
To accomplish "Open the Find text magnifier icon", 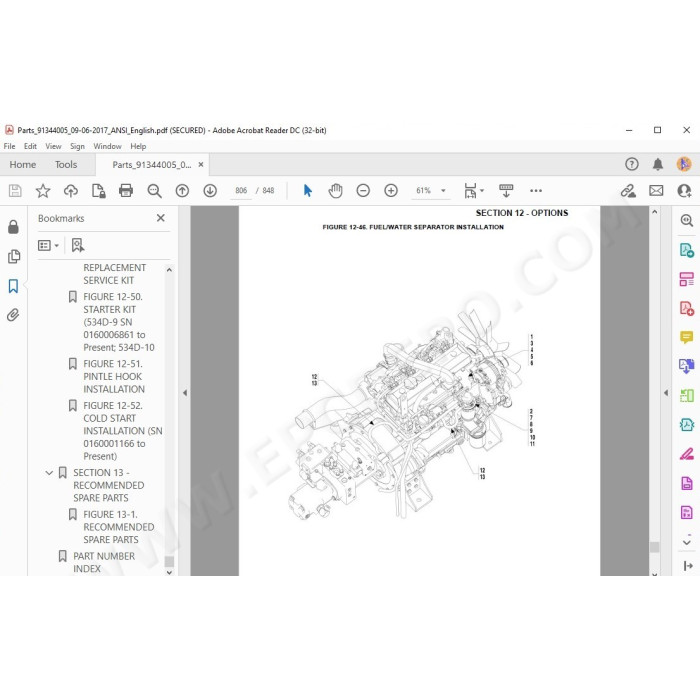I will coord(154,191).
